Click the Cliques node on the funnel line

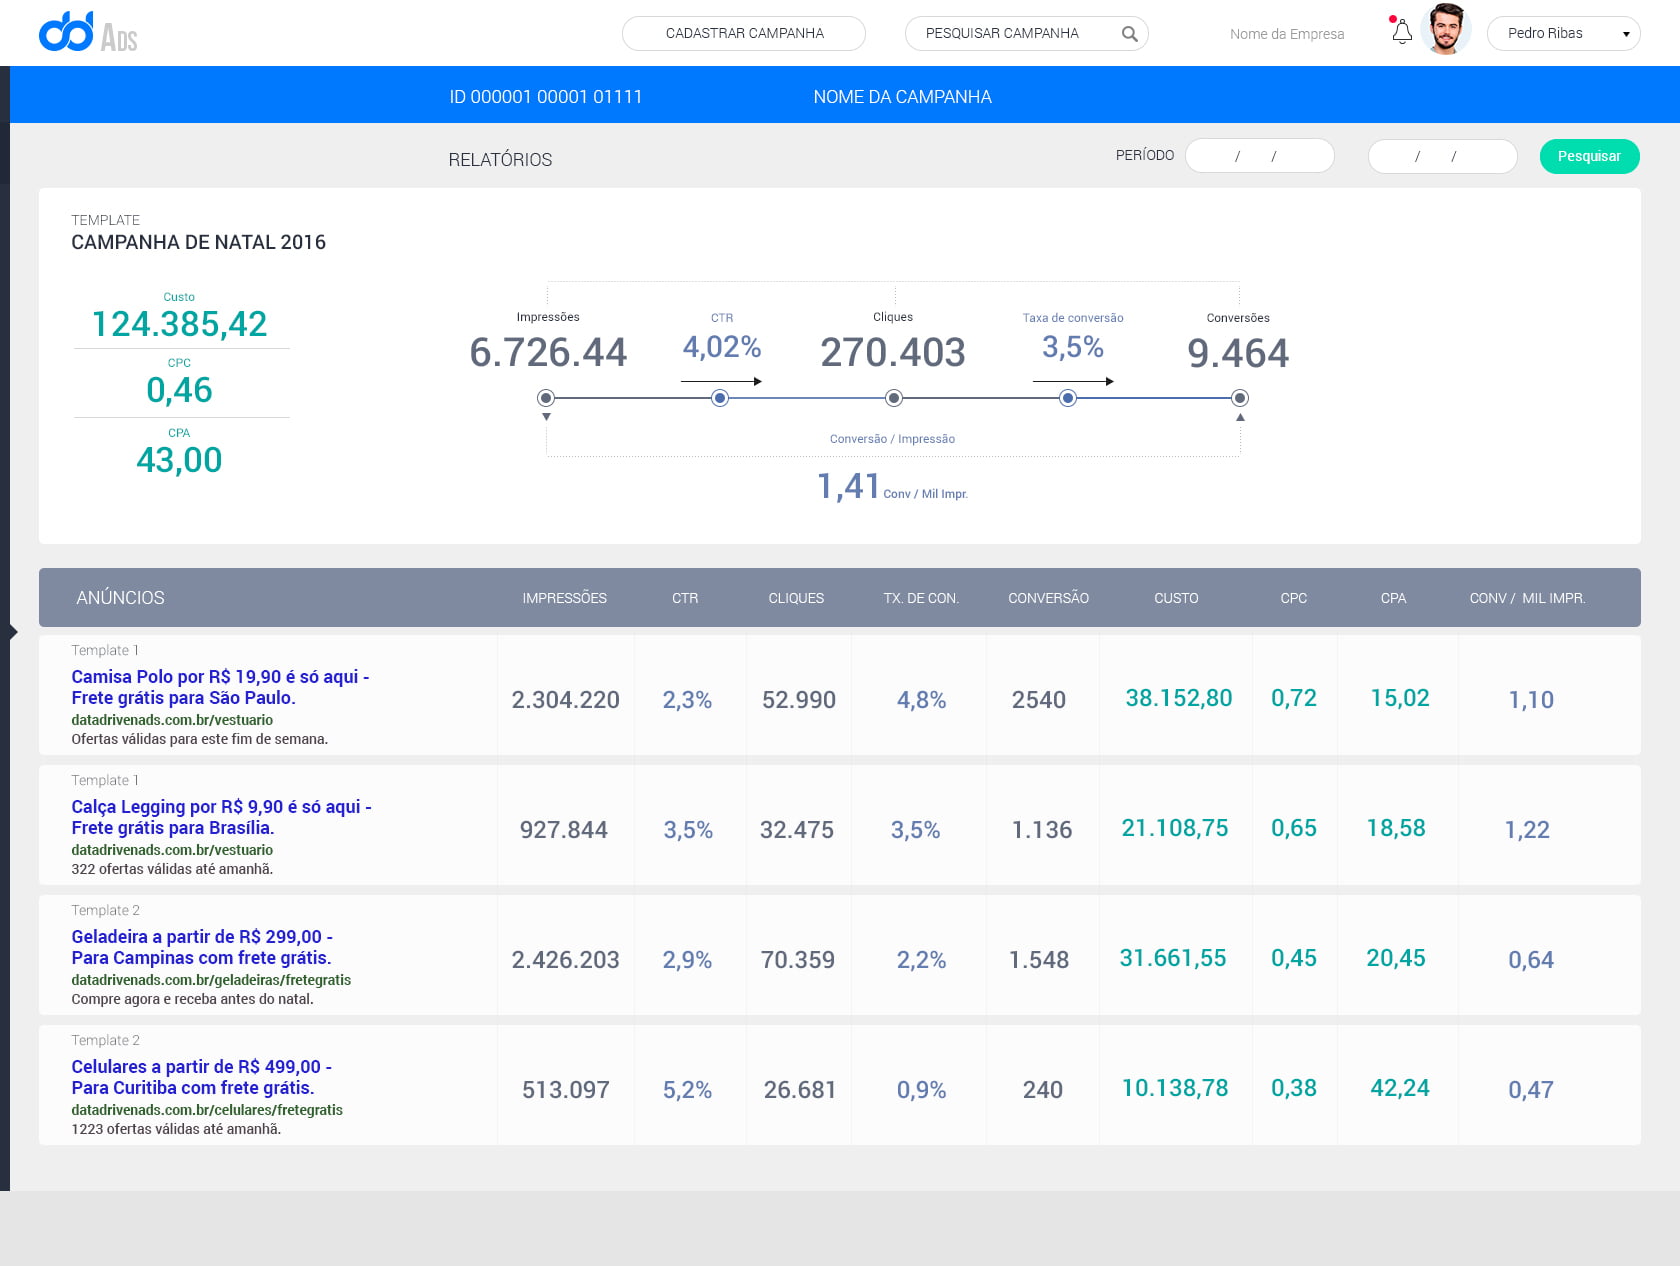(x=894, y=398)
